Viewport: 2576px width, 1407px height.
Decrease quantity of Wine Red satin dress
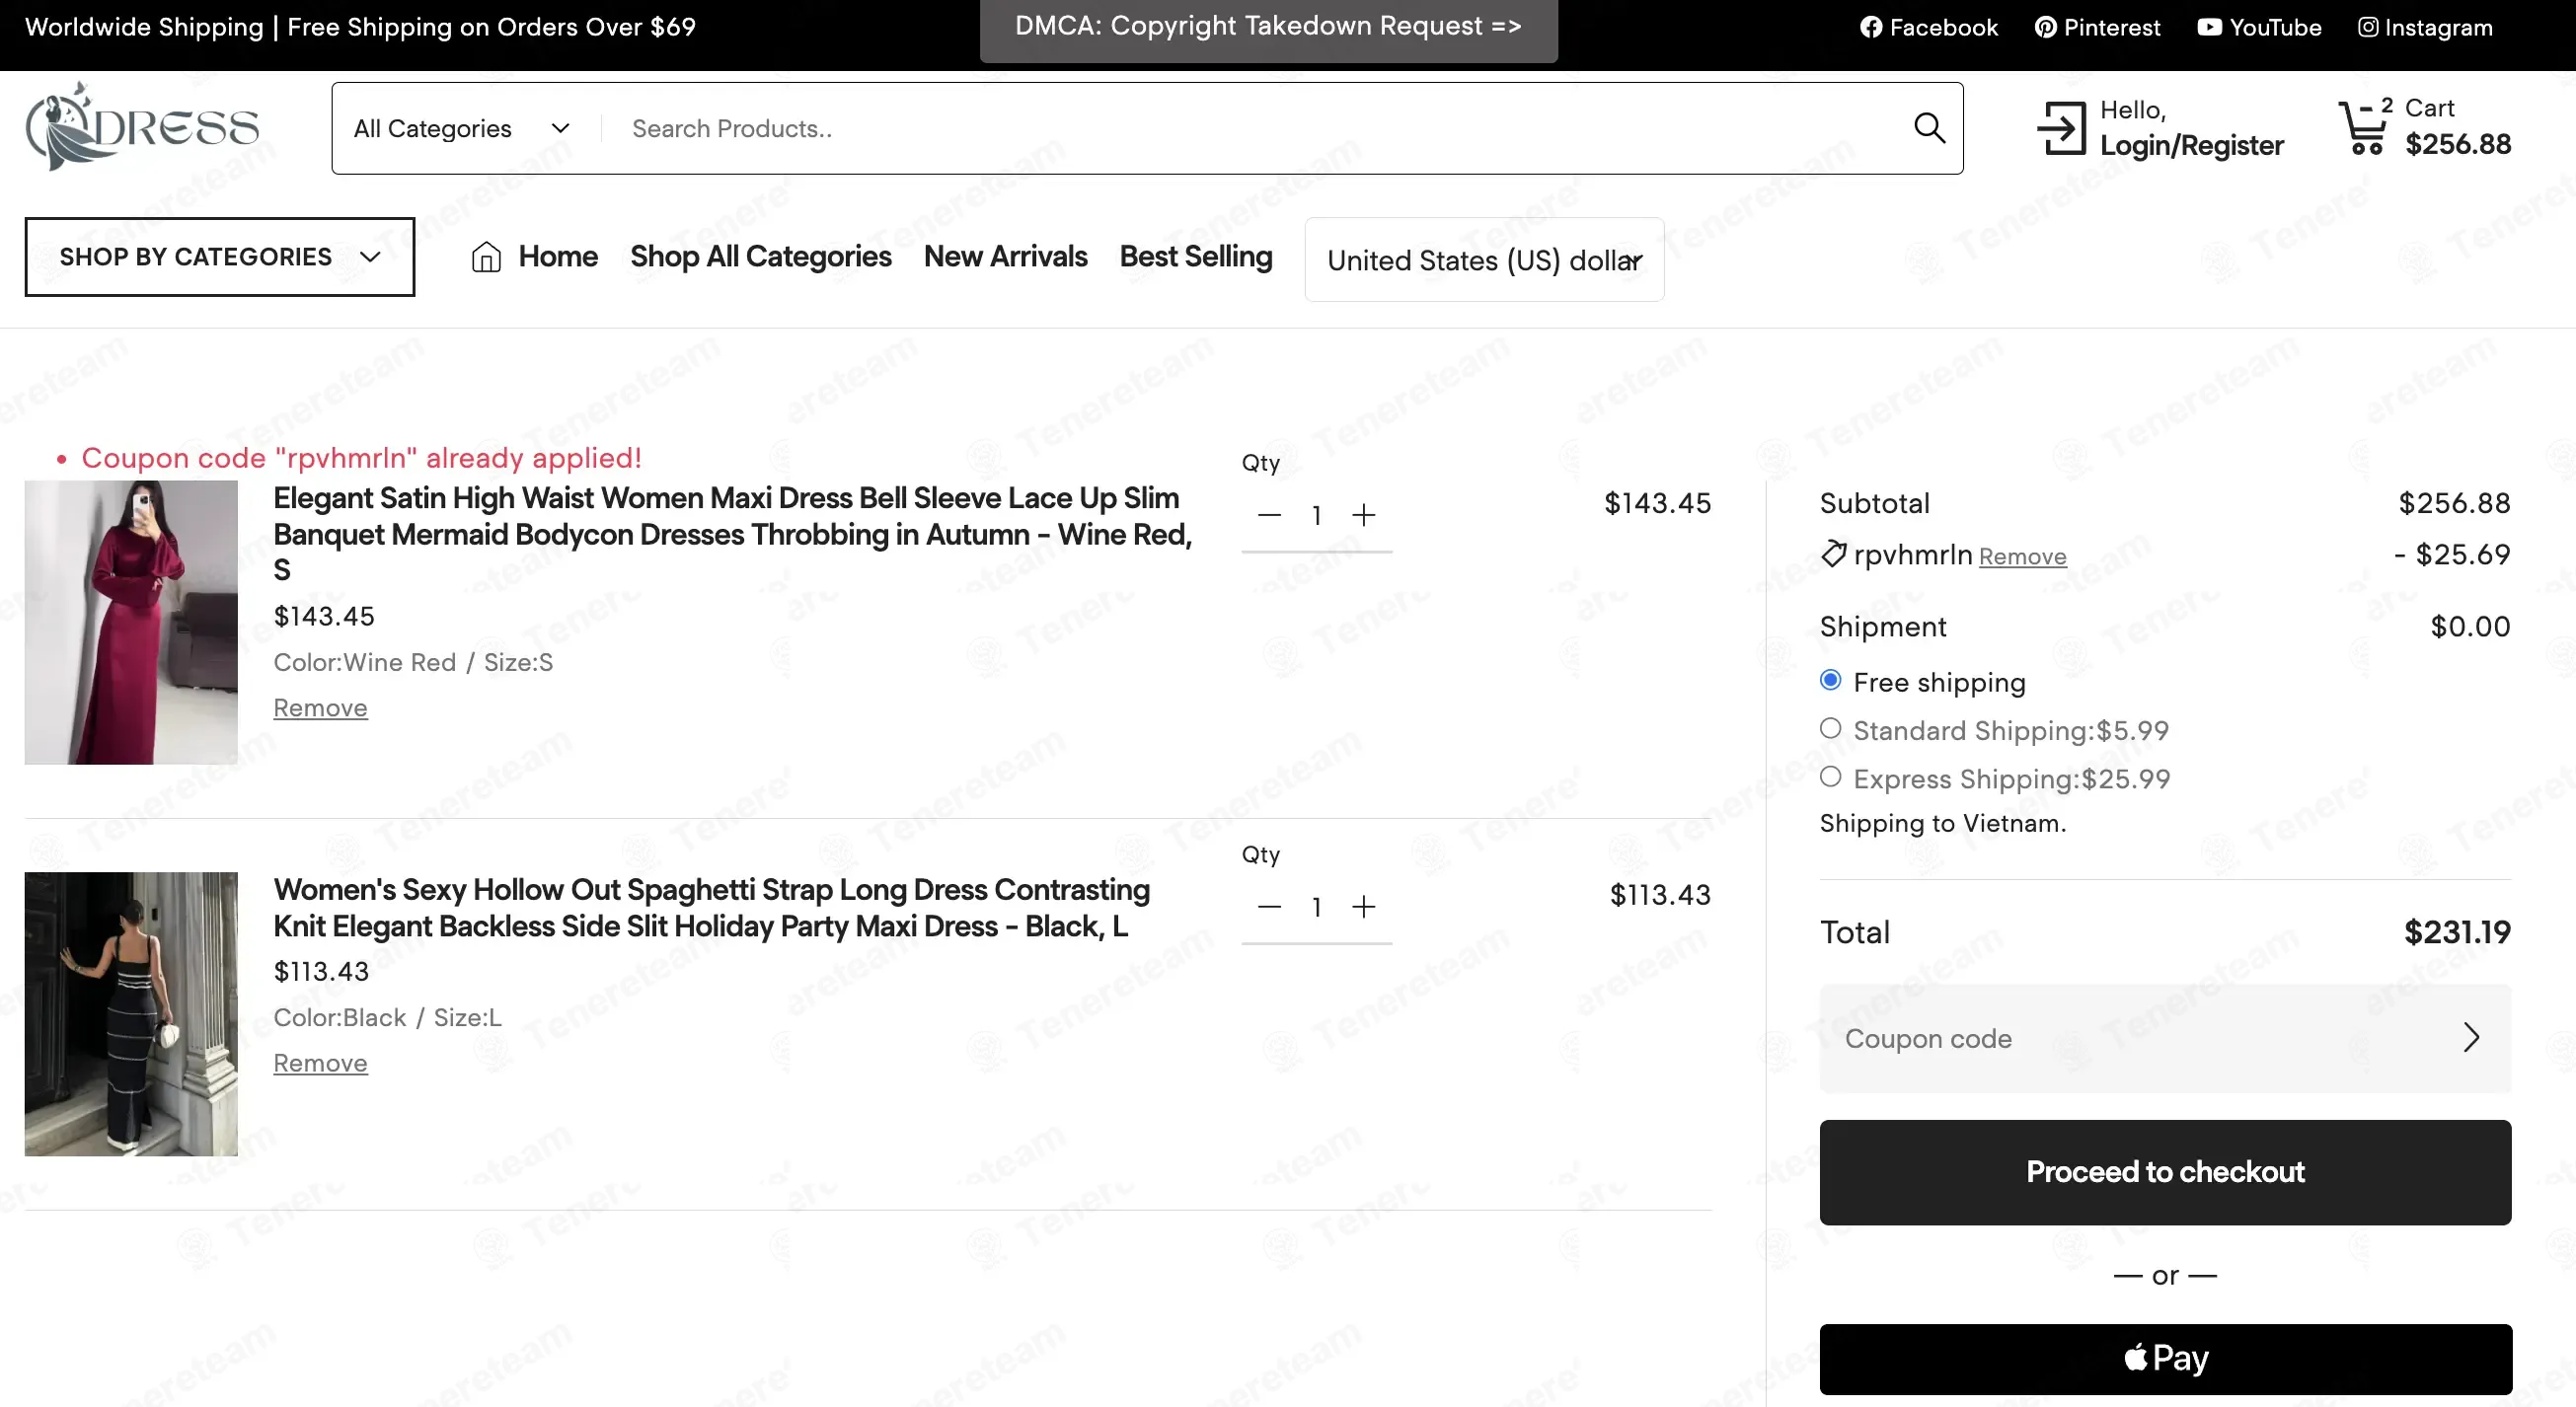pos(1269,515)
